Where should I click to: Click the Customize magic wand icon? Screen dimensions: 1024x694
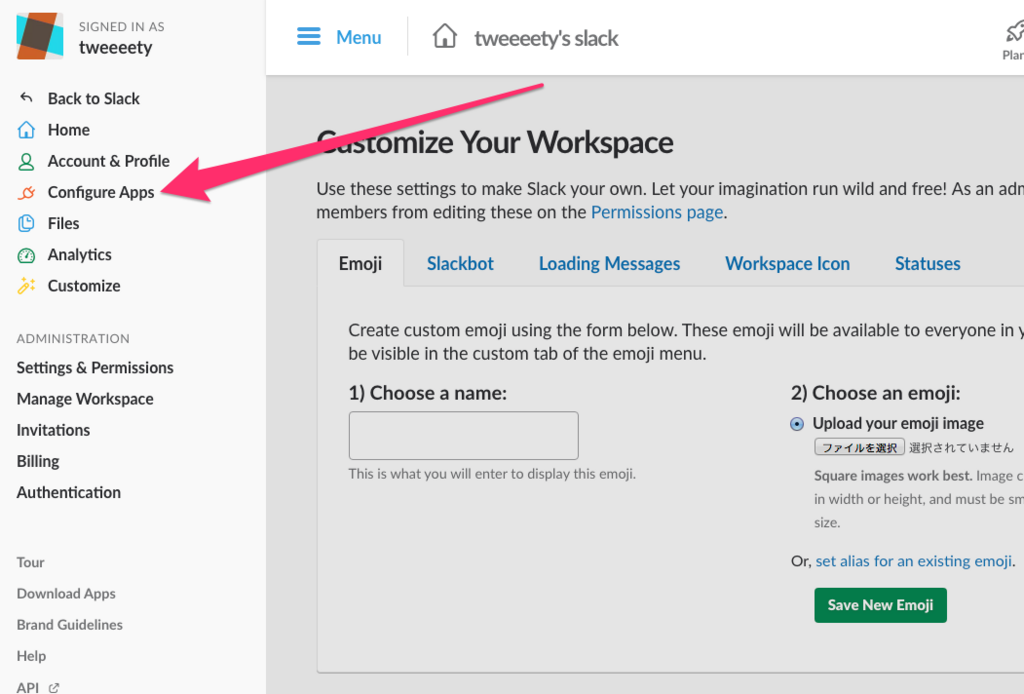26,285
